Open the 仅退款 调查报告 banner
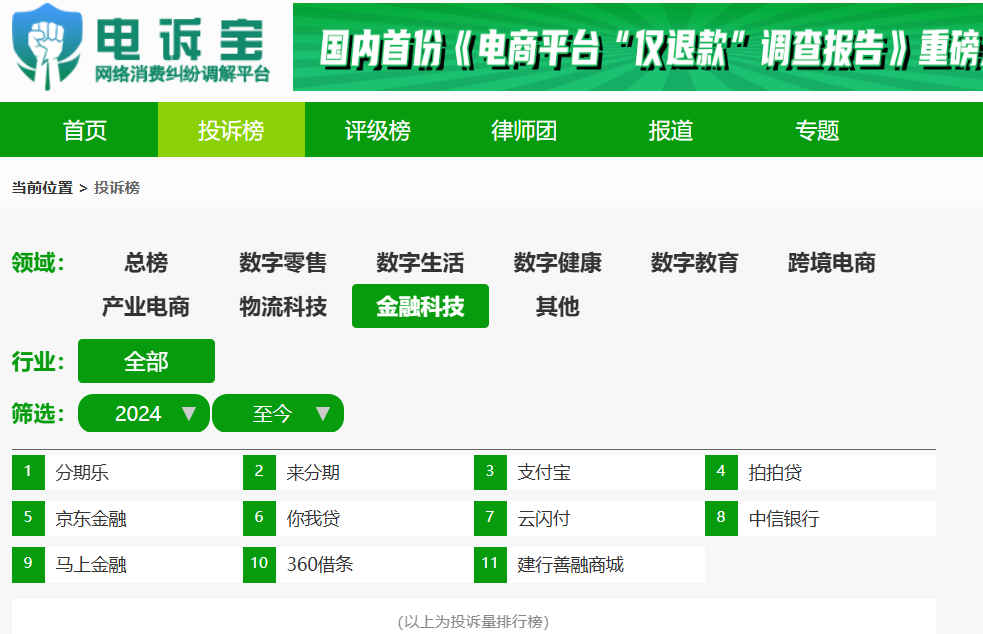 pyautogui.click(x=638, y=47)
